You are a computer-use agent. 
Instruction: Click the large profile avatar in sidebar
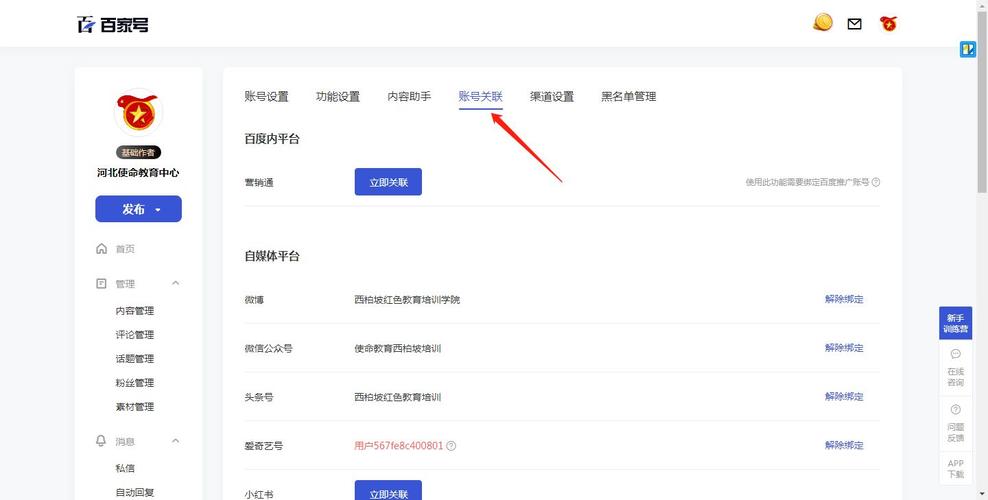pyautogui.click(x=139, y=112)
